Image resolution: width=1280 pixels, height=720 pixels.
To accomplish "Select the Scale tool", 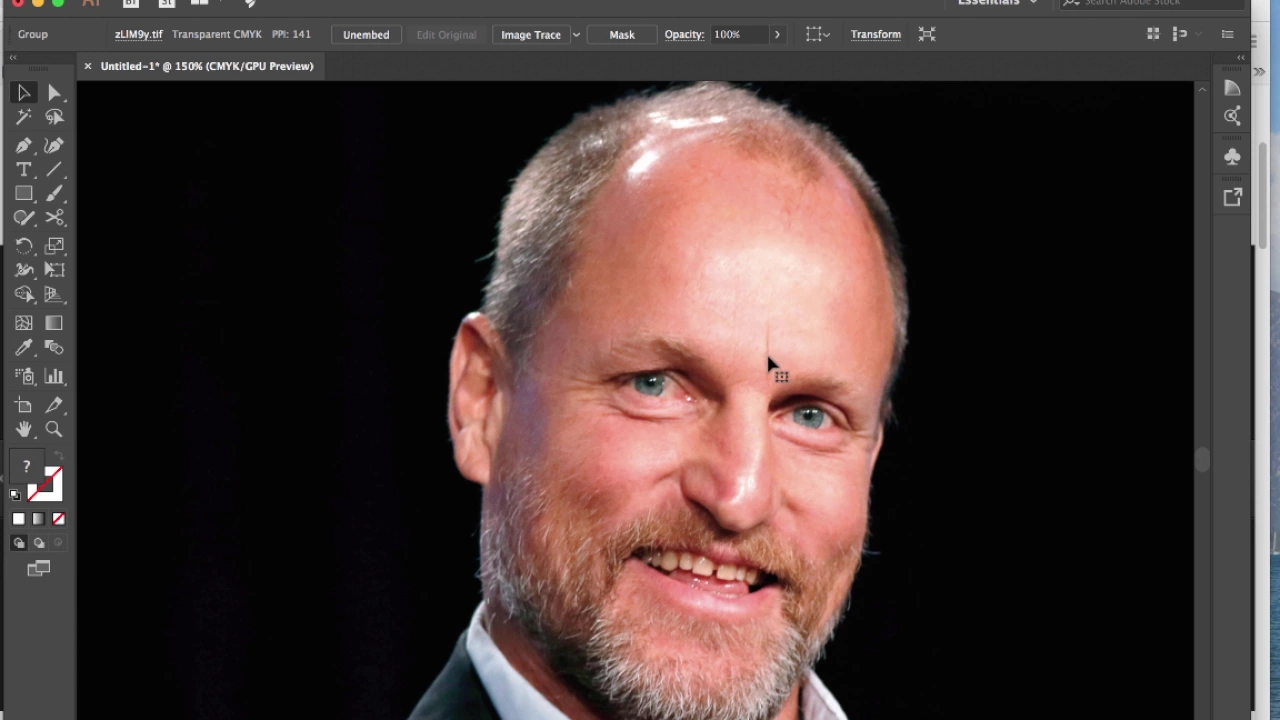I will 54,245.
